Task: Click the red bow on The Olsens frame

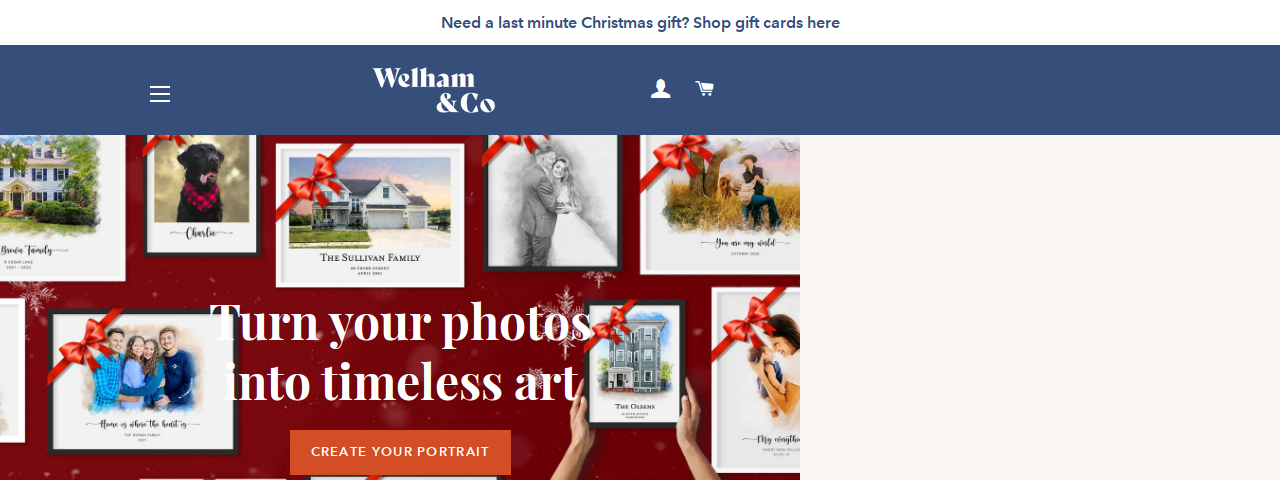Action: [x=612, y=325]
